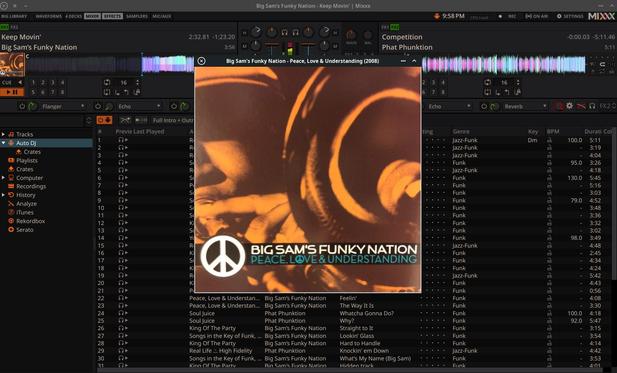Open the Reverb effect dropdown
Viewport: 617px width, 373px height.
pyautogui.click(x=525, y=106)
